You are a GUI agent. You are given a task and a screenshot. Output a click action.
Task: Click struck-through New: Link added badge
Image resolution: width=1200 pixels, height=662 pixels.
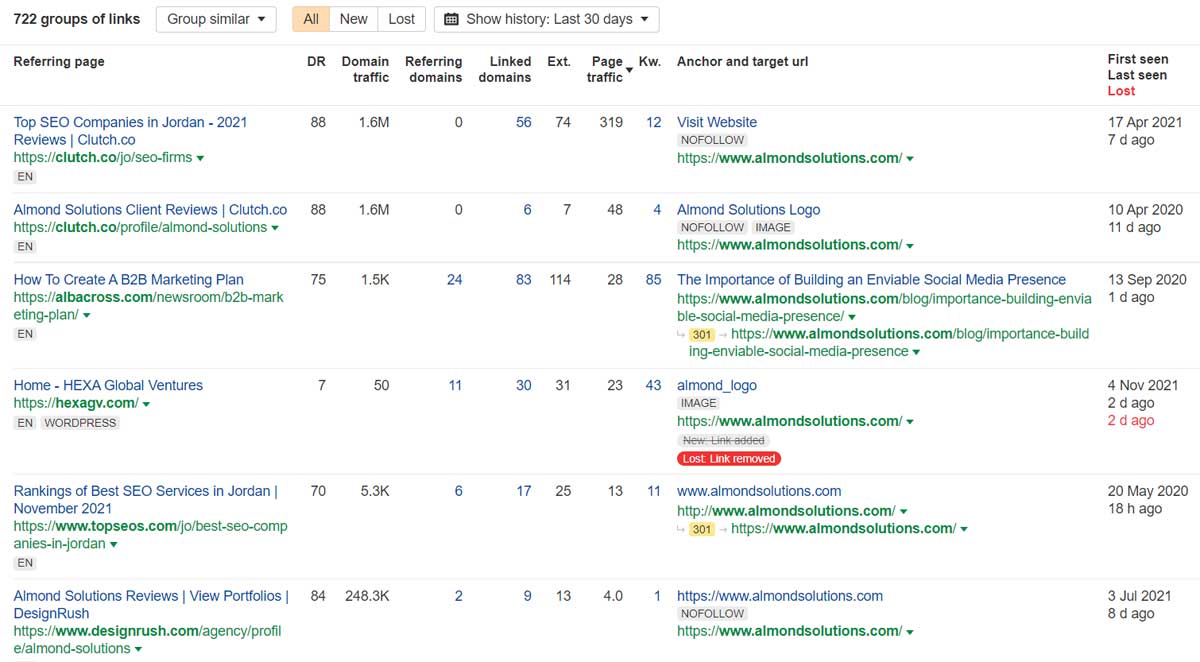(x=723, y=440)
